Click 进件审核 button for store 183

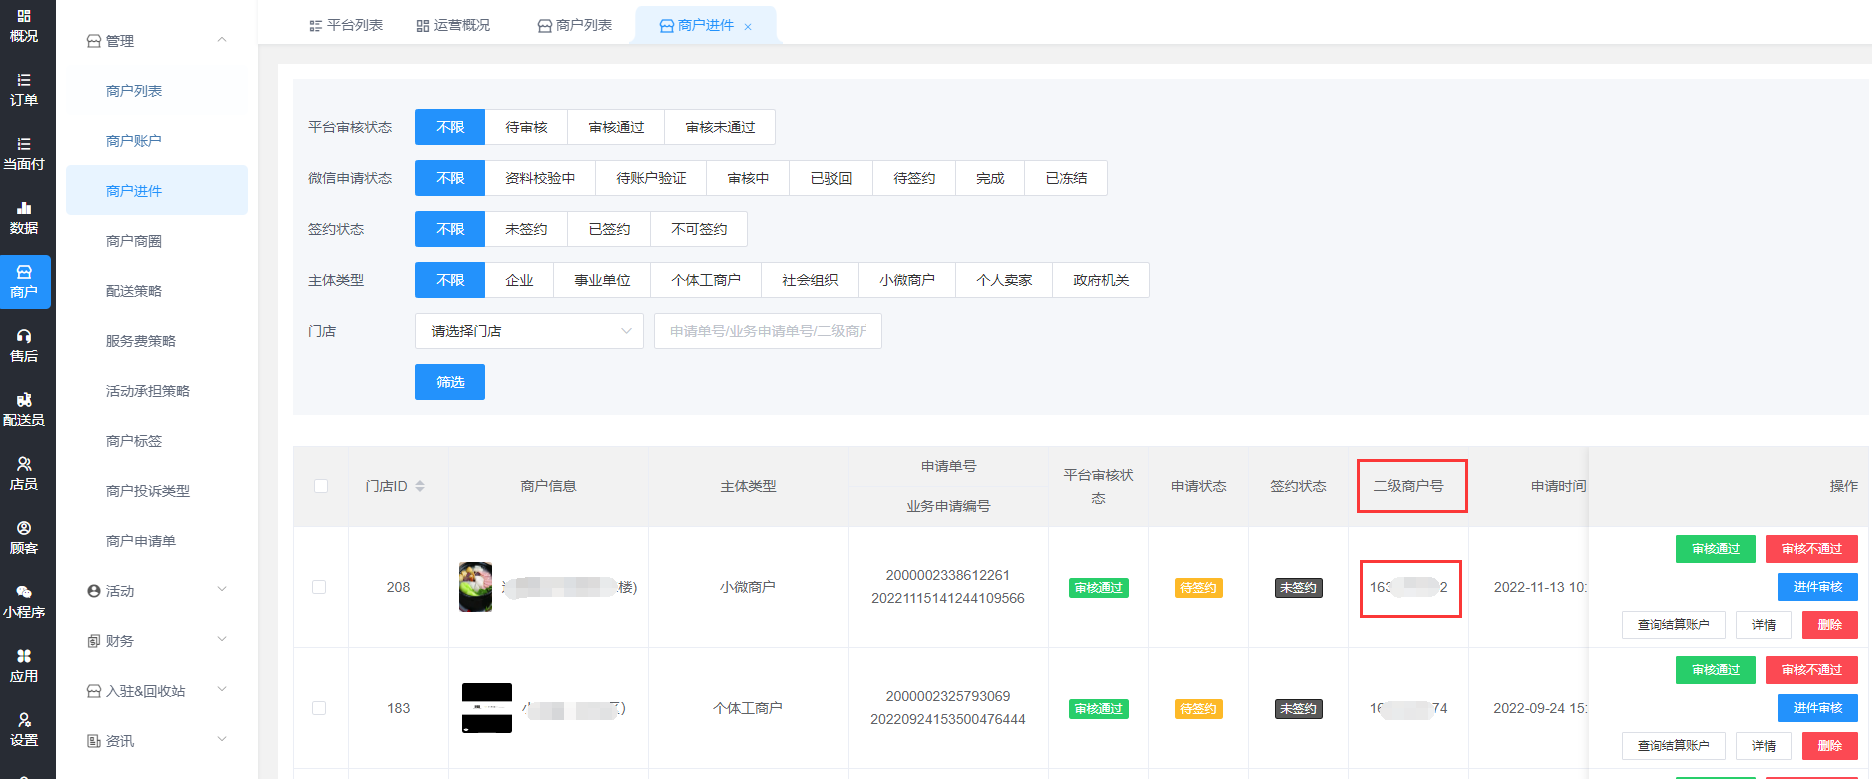tap(1818, 708)
